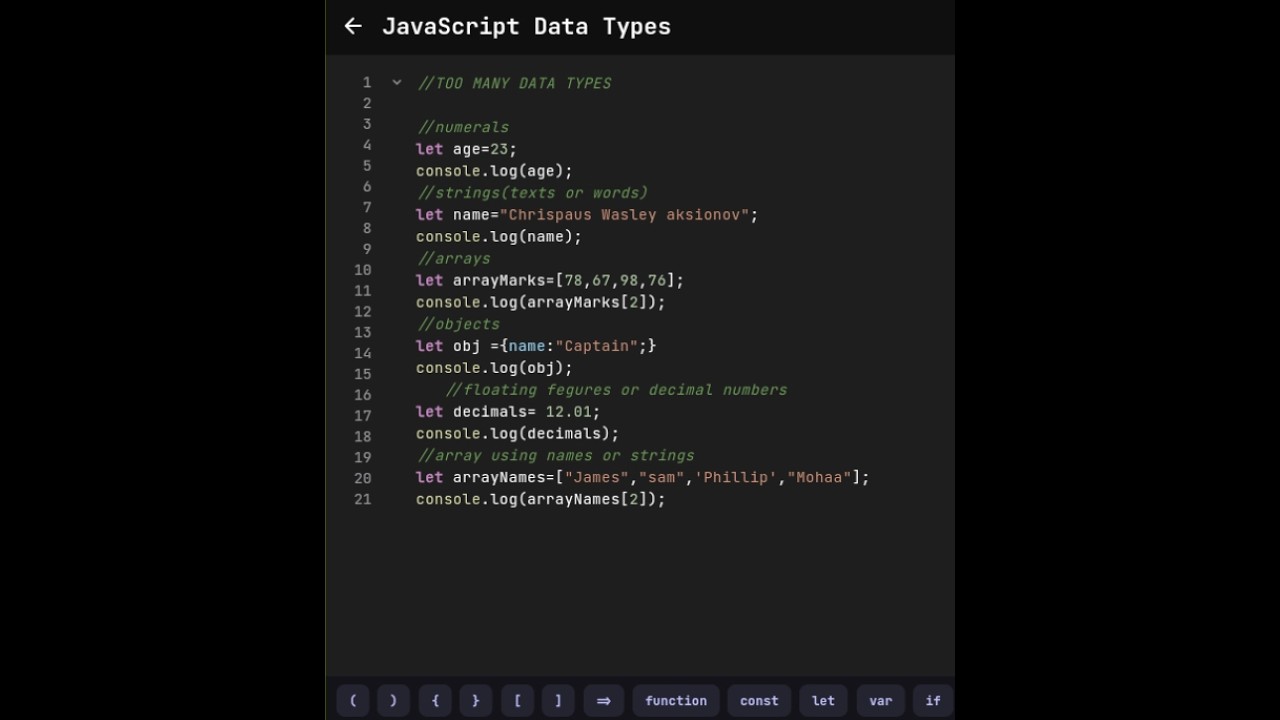Collapse the code fold chevron on line 1
Image resolution: width=1280 pixels, height=720 pixels.
tap(397, 83)
